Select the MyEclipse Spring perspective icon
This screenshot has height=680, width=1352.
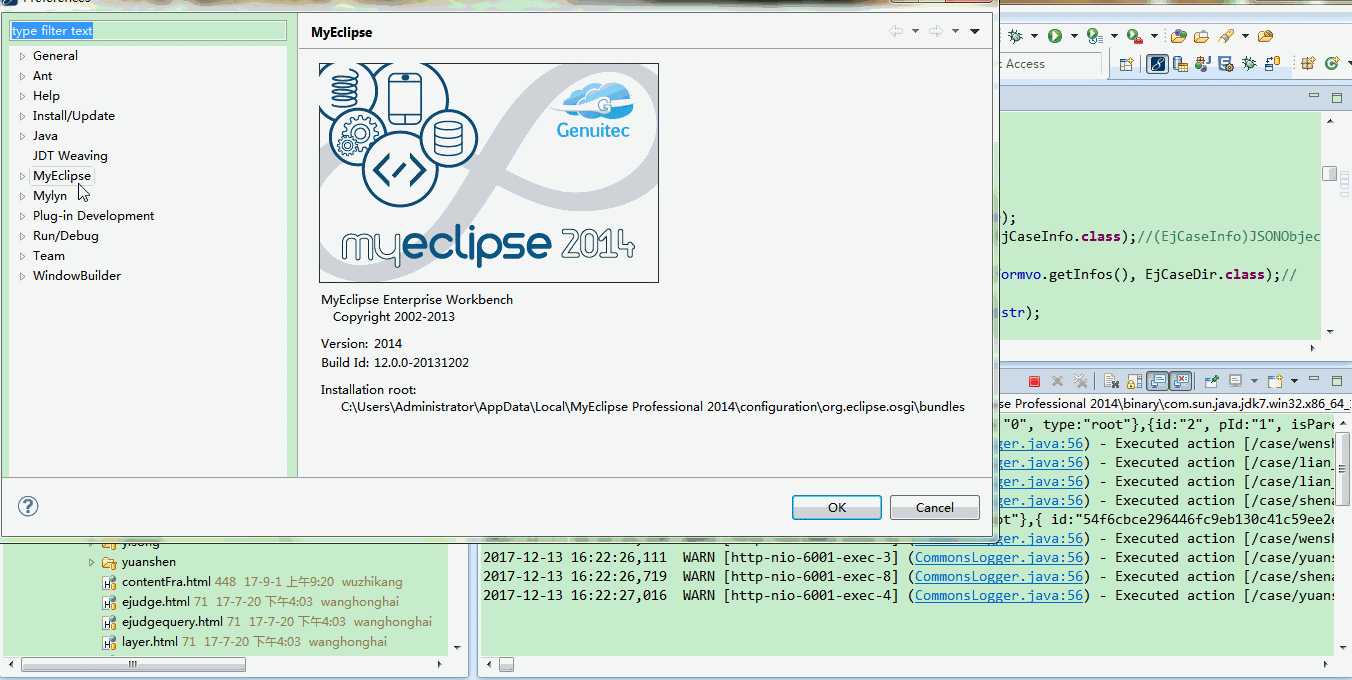pyautogui.click(x=1157, y=64)
